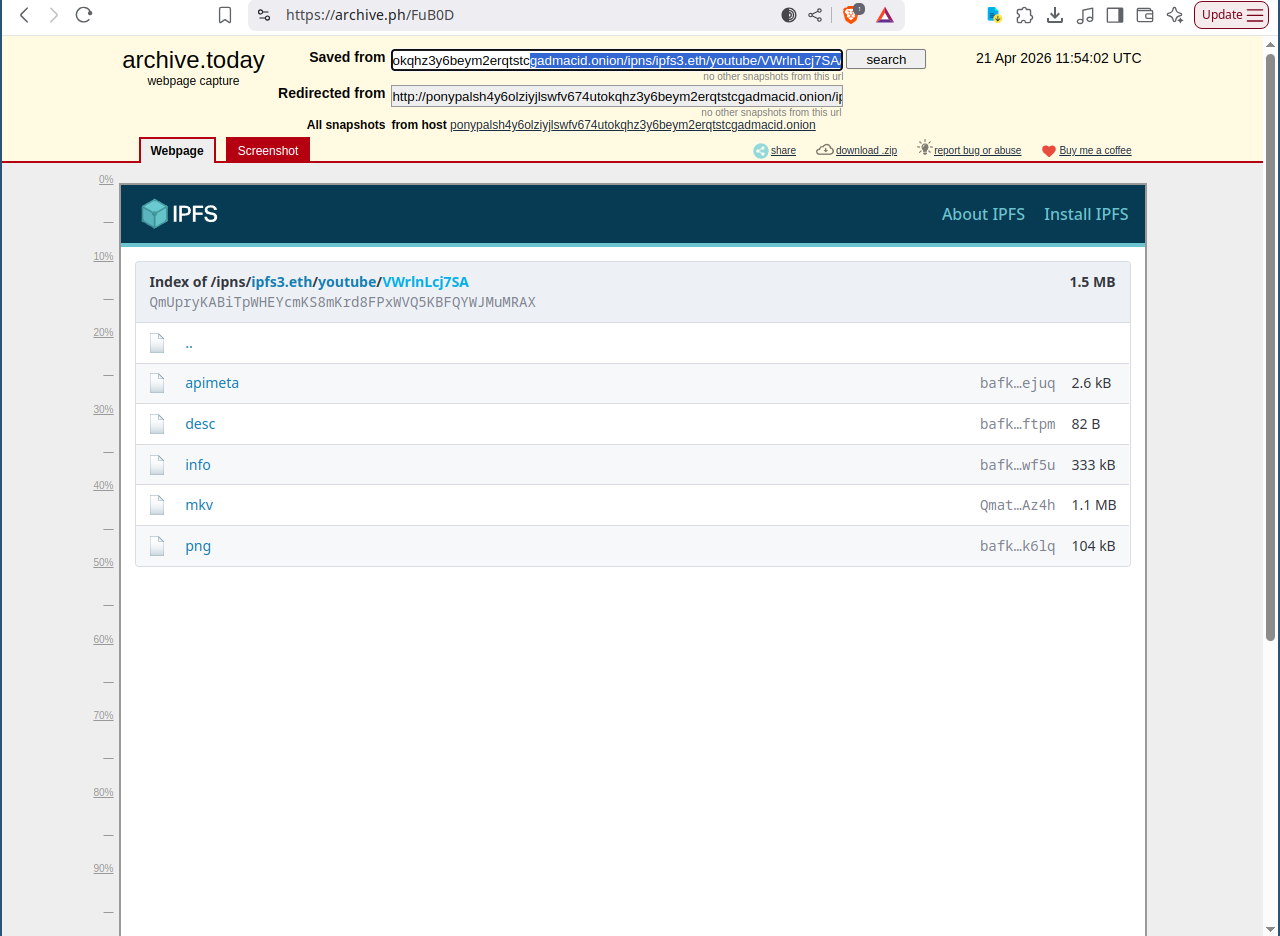Click the file icon beside parent directory row

[157, 343]
